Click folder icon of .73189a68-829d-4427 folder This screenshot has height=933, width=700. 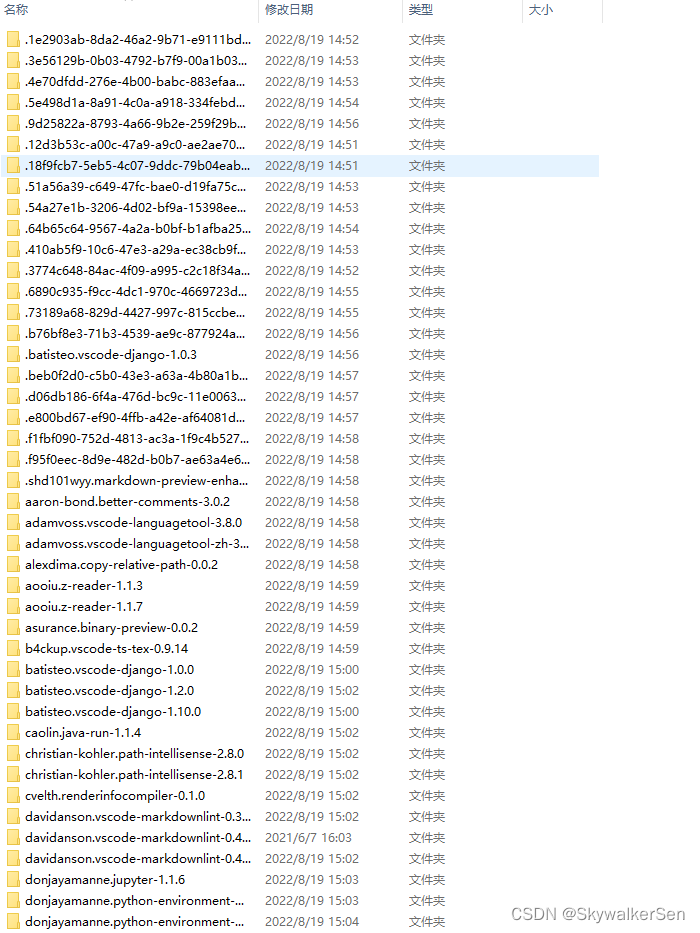click(x=13, y=313)
